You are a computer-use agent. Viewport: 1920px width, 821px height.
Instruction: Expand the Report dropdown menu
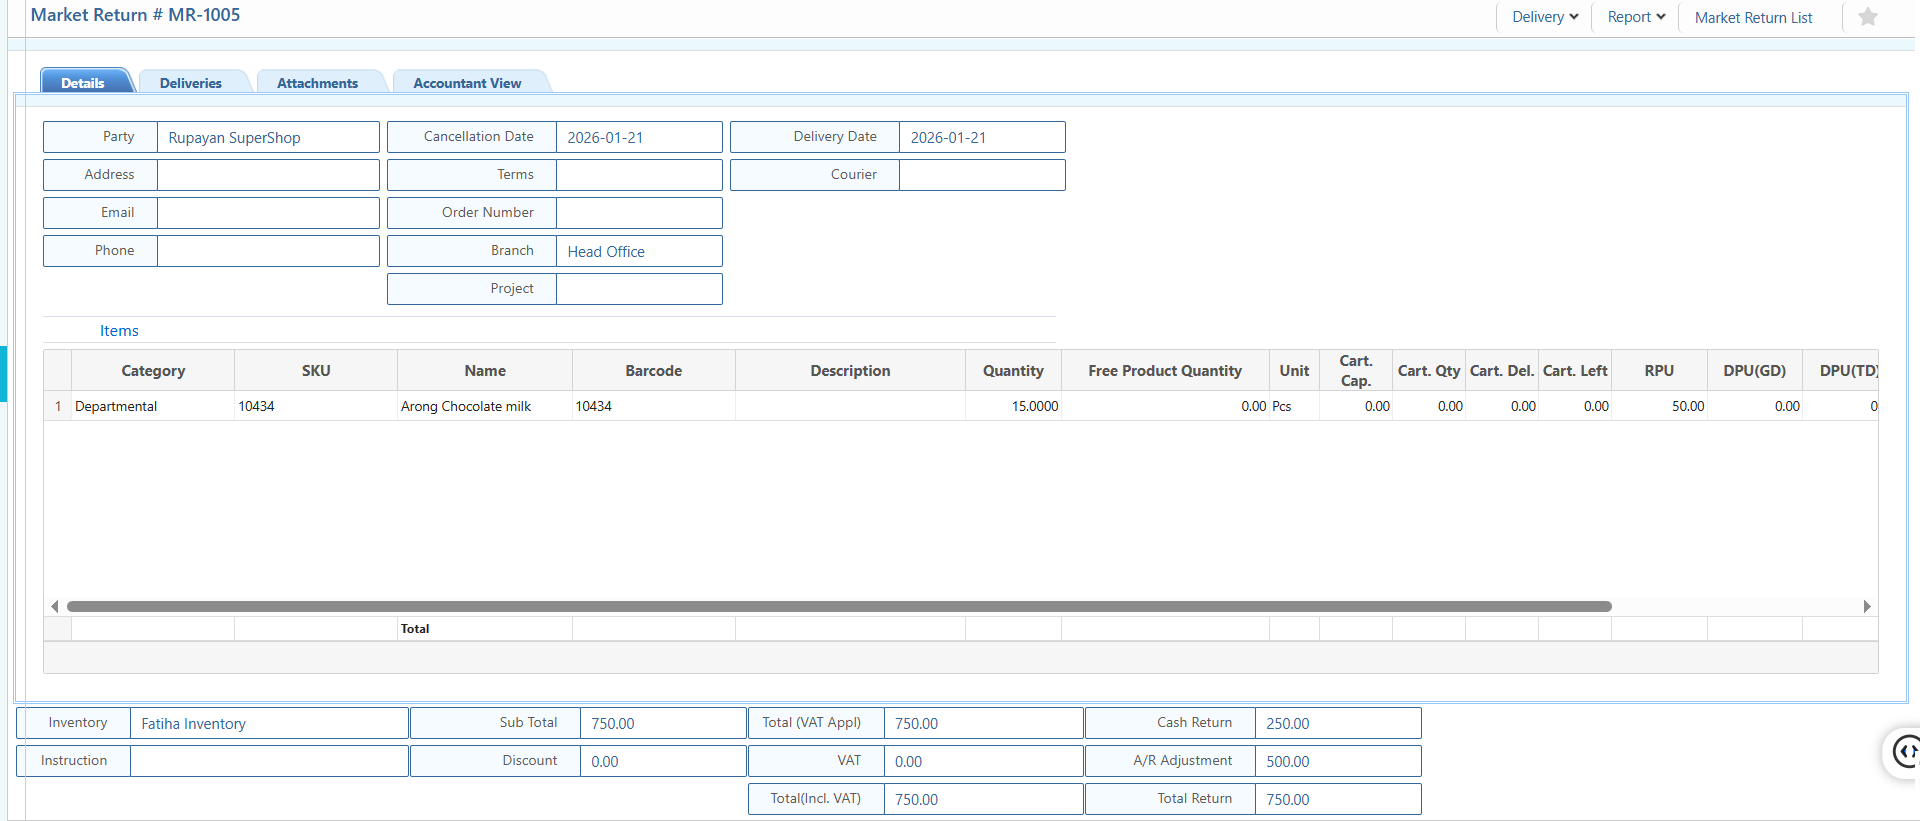point(1635,17)
